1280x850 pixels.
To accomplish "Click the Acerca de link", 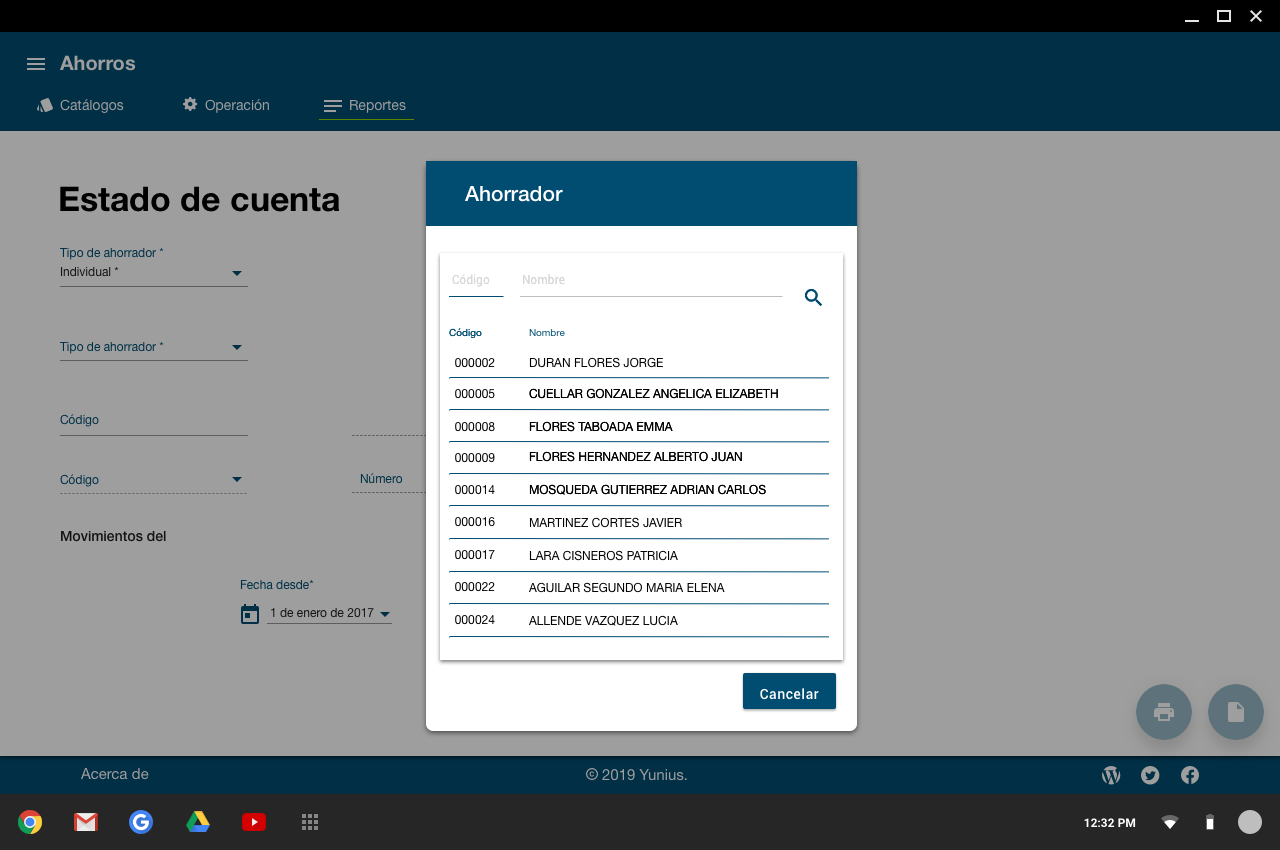I will tap(115, 774).
